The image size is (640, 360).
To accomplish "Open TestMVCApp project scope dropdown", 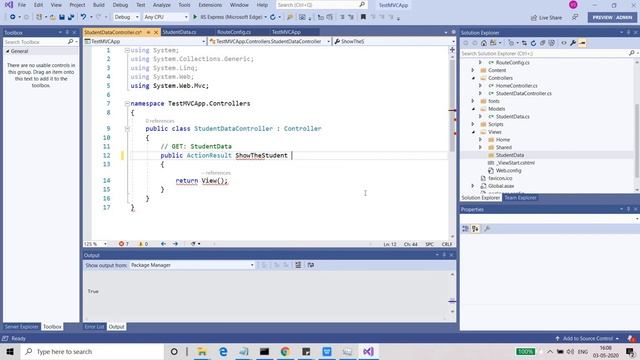I will pyautogui.click(x=145, y=41).
